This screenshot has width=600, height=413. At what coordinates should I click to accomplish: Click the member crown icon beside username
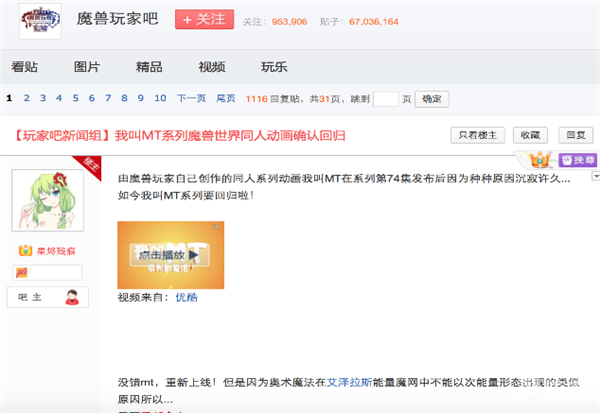point(25,250)
